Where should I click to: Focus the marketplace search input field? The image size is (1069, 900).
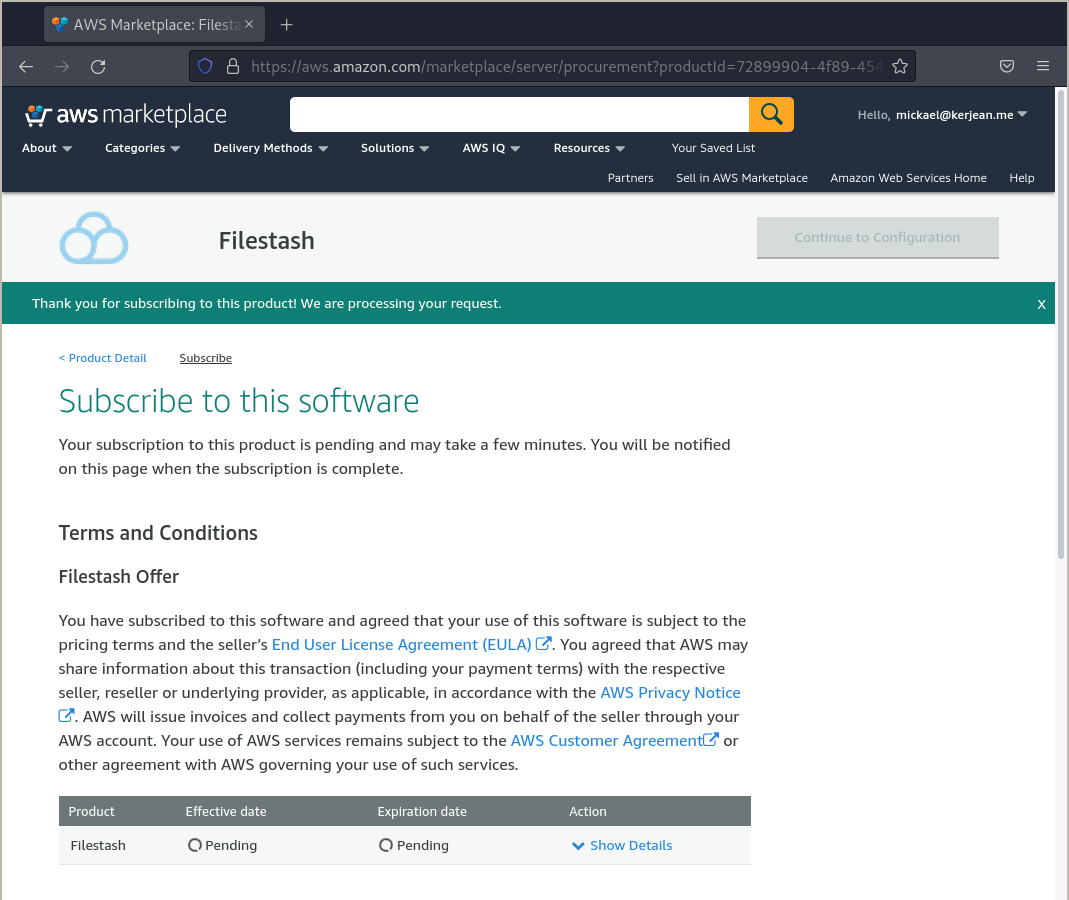[x=520, y=114]
